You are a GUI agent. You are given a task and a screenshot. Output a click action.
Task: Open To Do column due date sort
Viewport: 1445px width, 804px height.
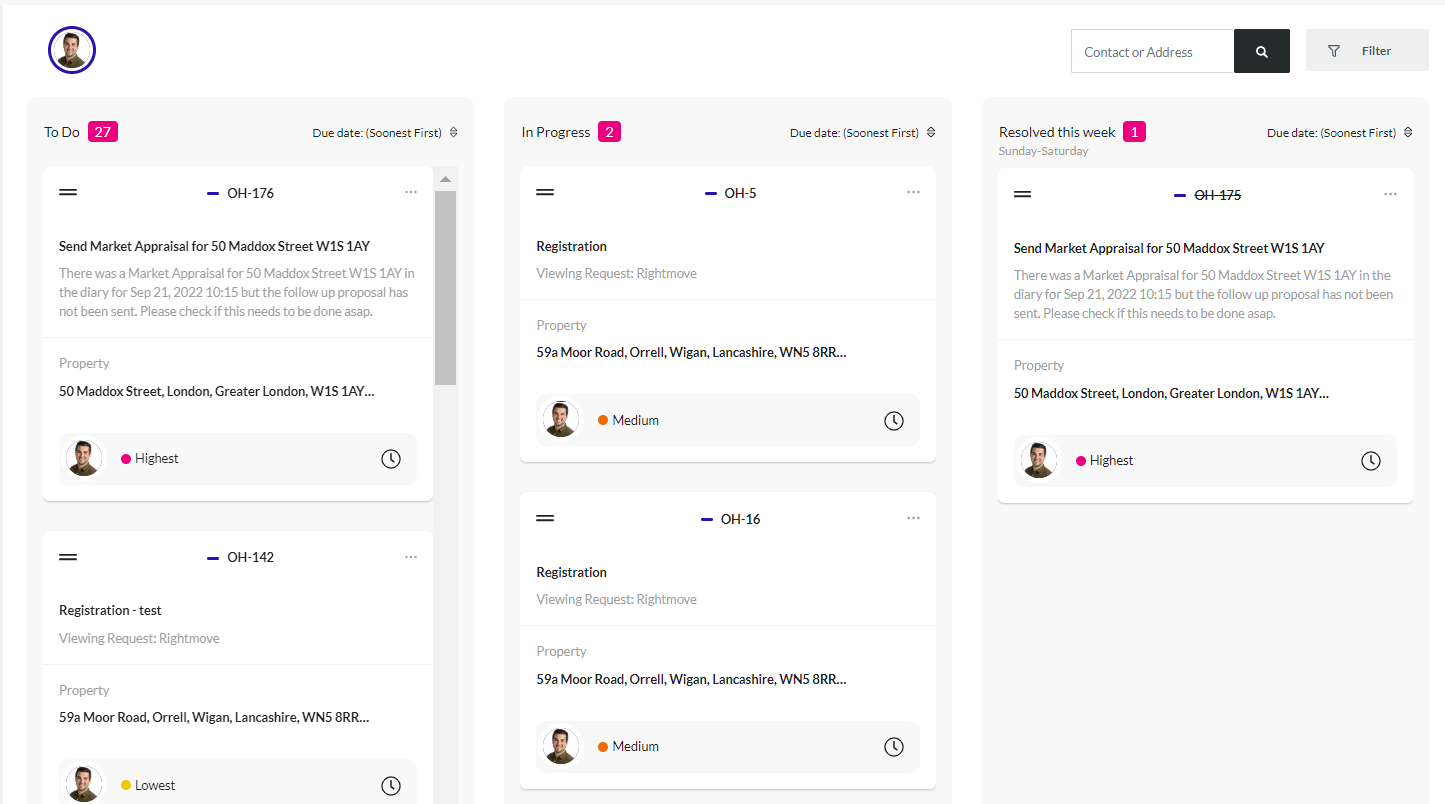(x=385, y=133)
